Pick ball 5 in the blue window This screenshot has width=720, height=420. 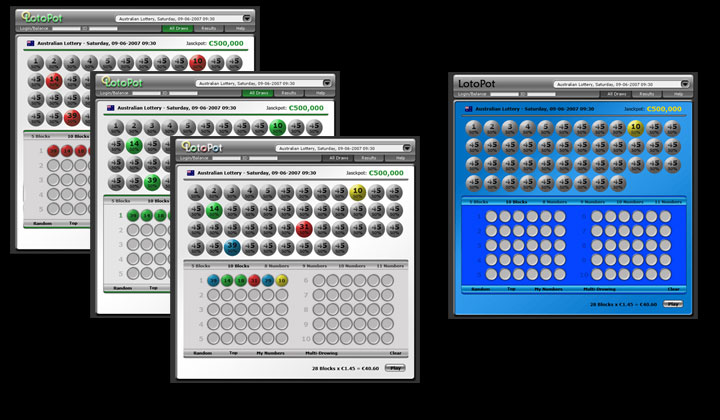(x=546, y=128)
